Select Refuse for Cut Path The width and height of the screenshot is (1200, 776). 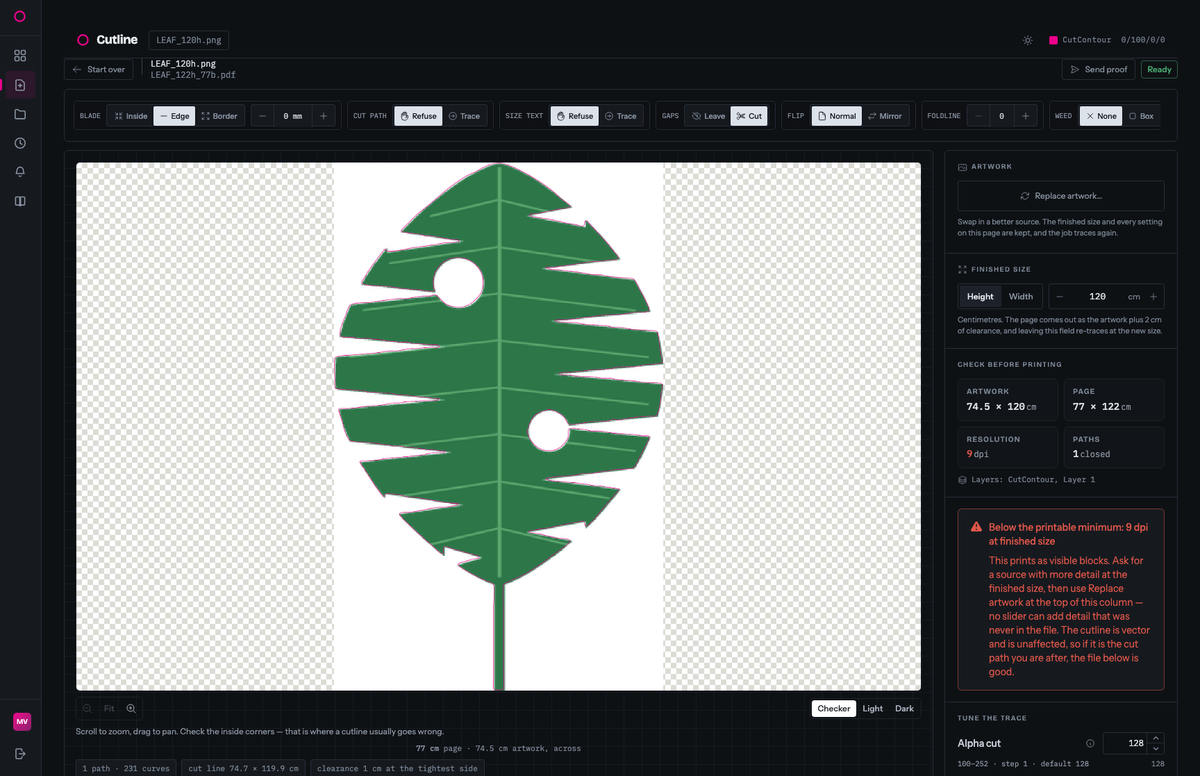tap(418, 116)
